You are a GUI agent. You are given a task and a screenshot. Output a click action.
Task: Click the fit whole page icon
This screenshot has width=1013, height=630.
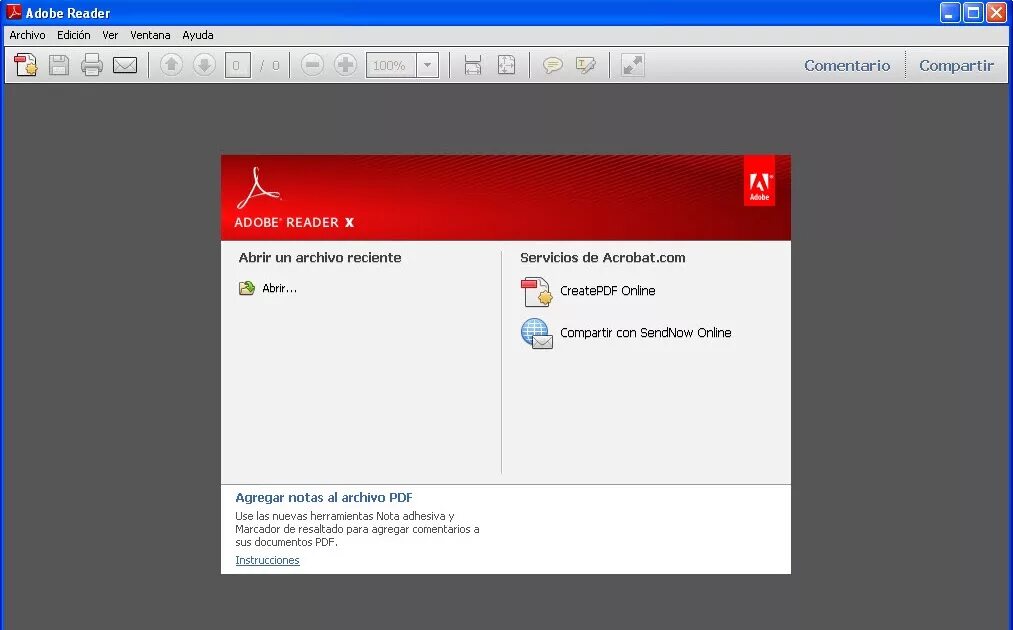(x=506, y=65)
